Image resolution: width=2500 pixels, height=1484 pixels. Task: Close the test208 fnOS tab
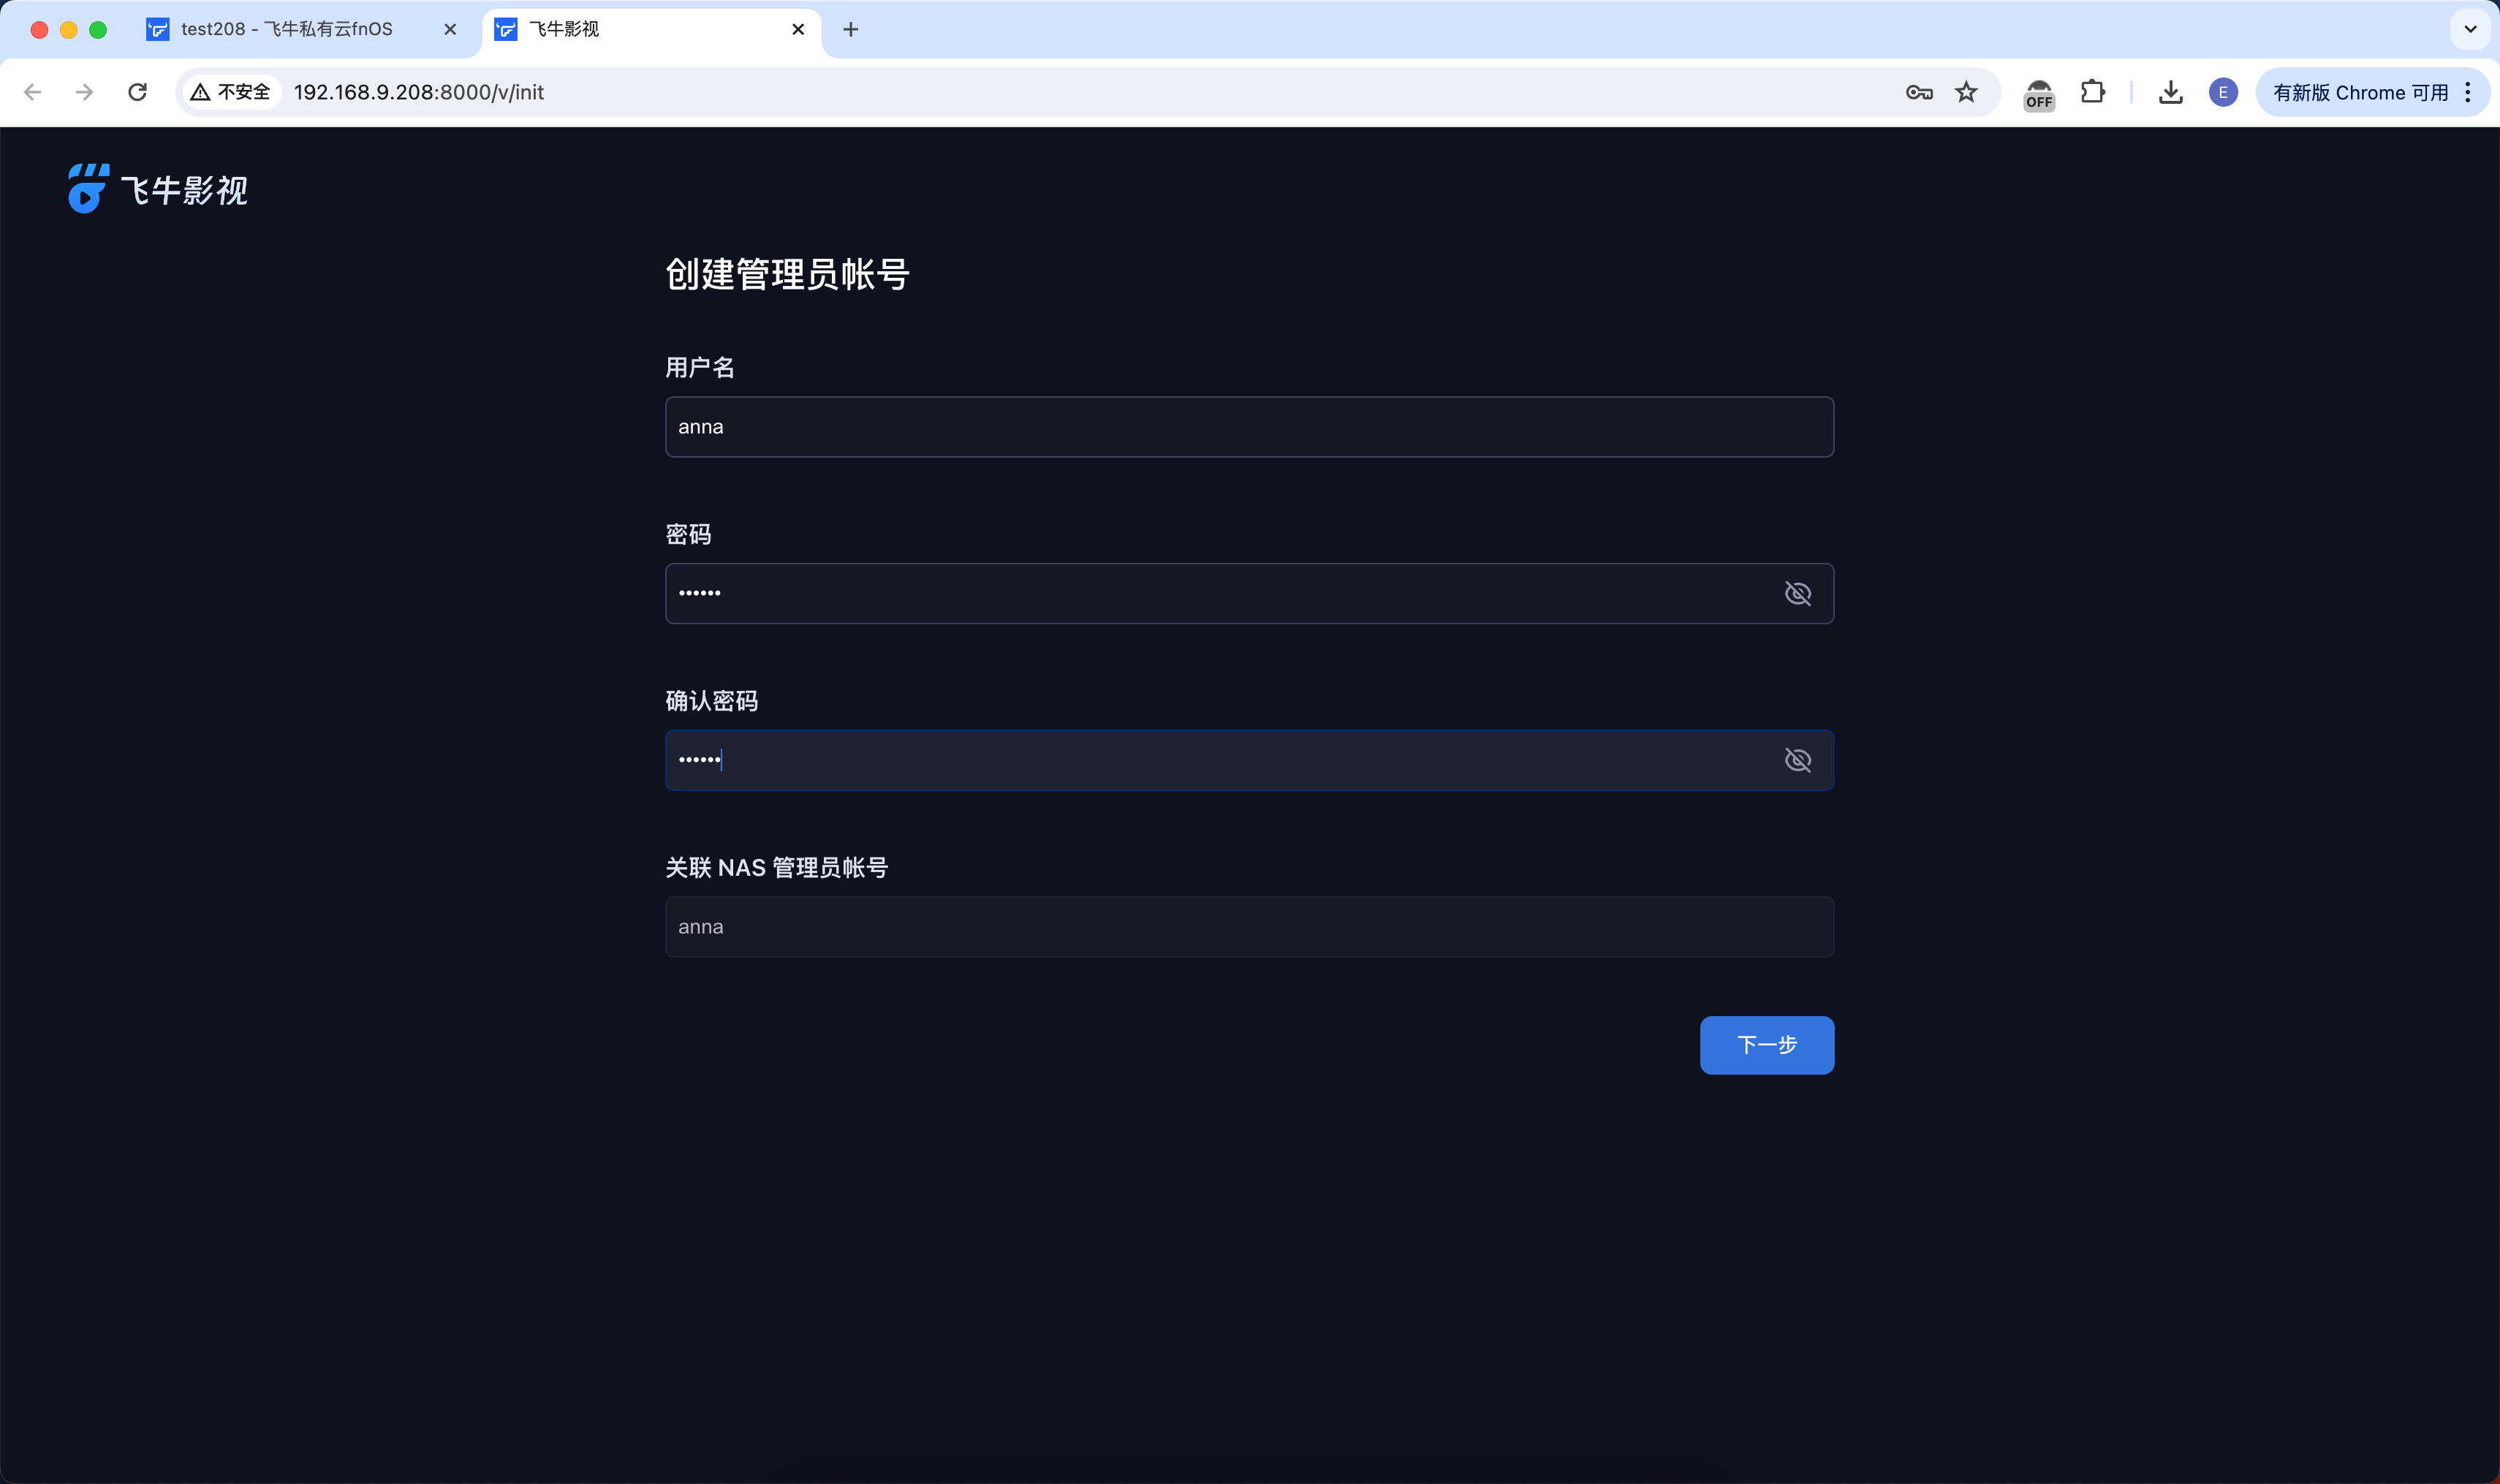point(450,29)
